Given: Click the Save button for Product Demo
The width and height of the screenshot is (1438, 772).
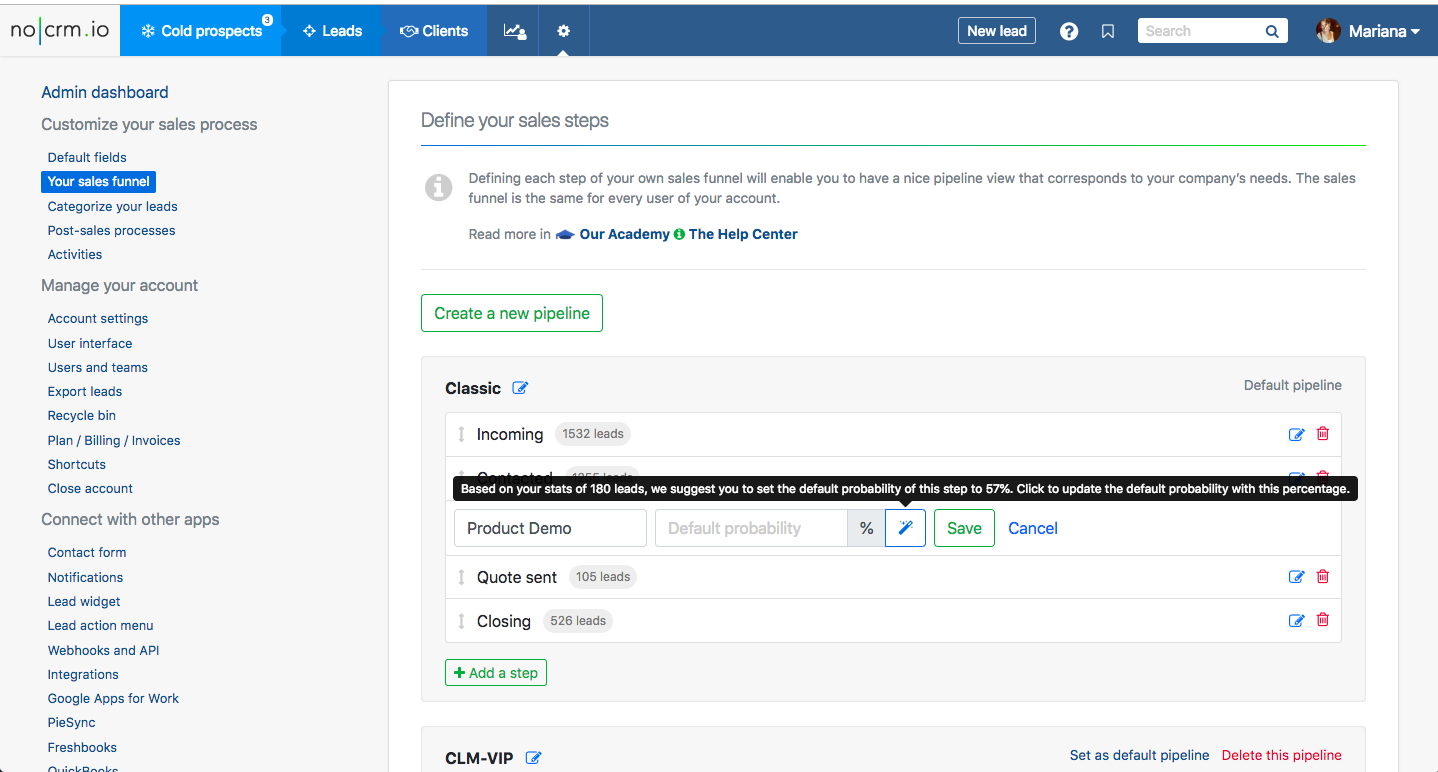Looking at the screenshot, I should coord(964,528).
